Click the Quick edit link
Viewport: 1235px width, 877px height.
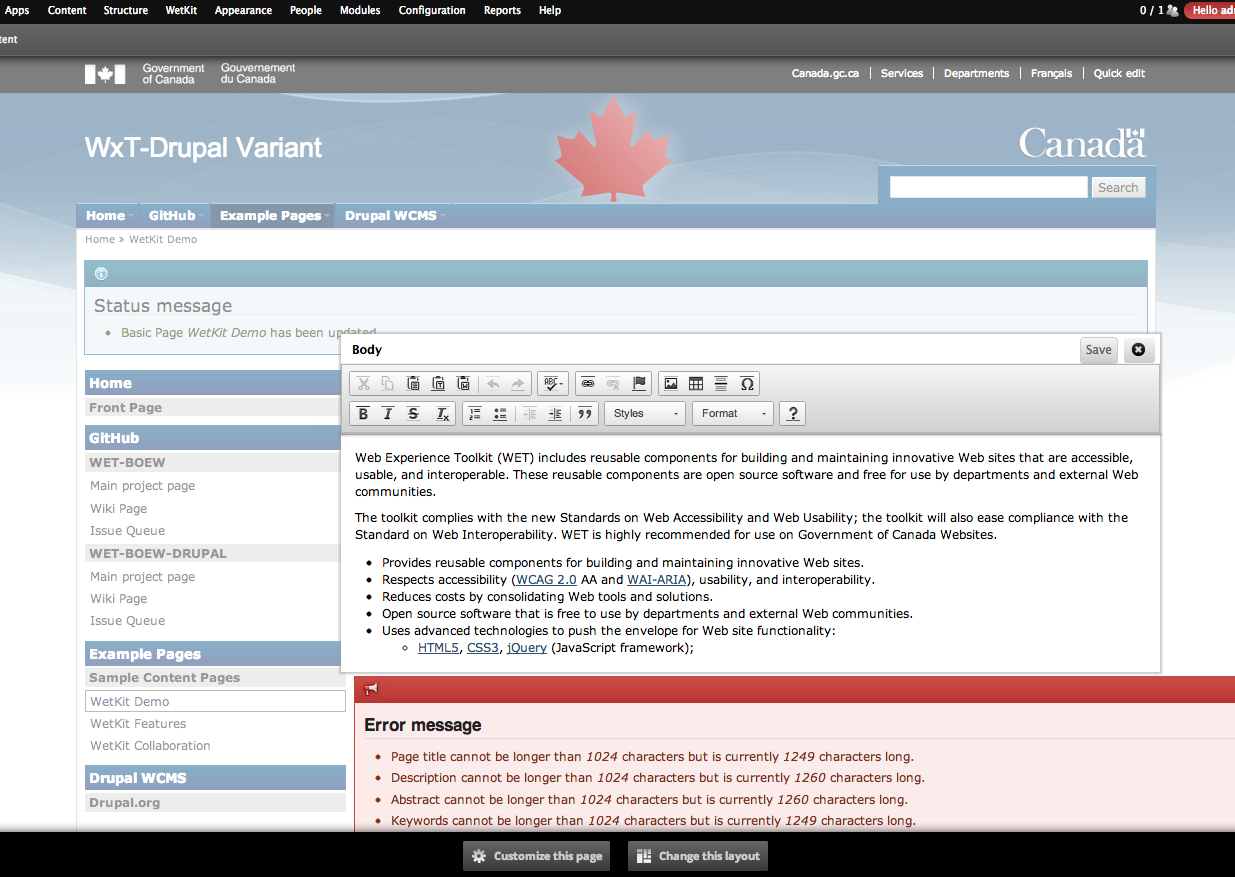pos(1119,73)
